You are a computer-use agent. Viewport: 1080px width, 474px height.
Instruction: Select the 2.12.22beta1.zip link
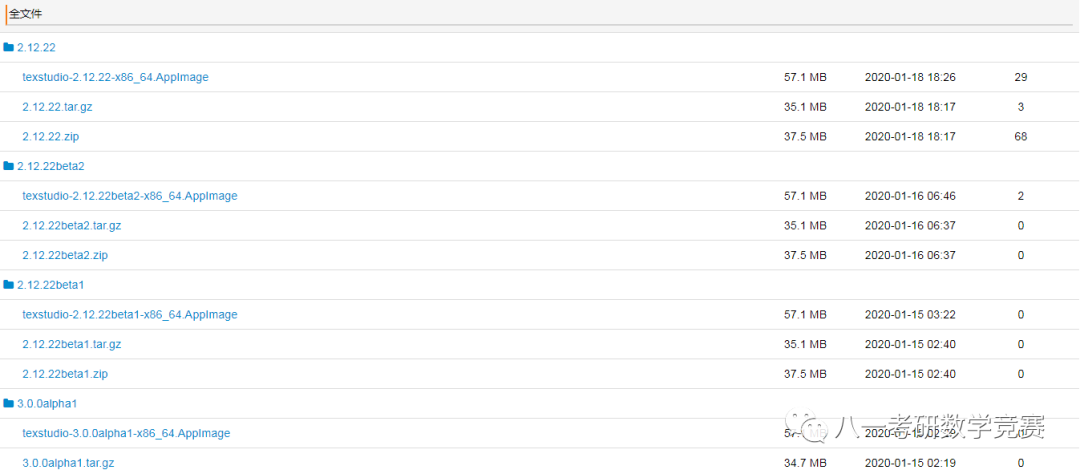65,373
